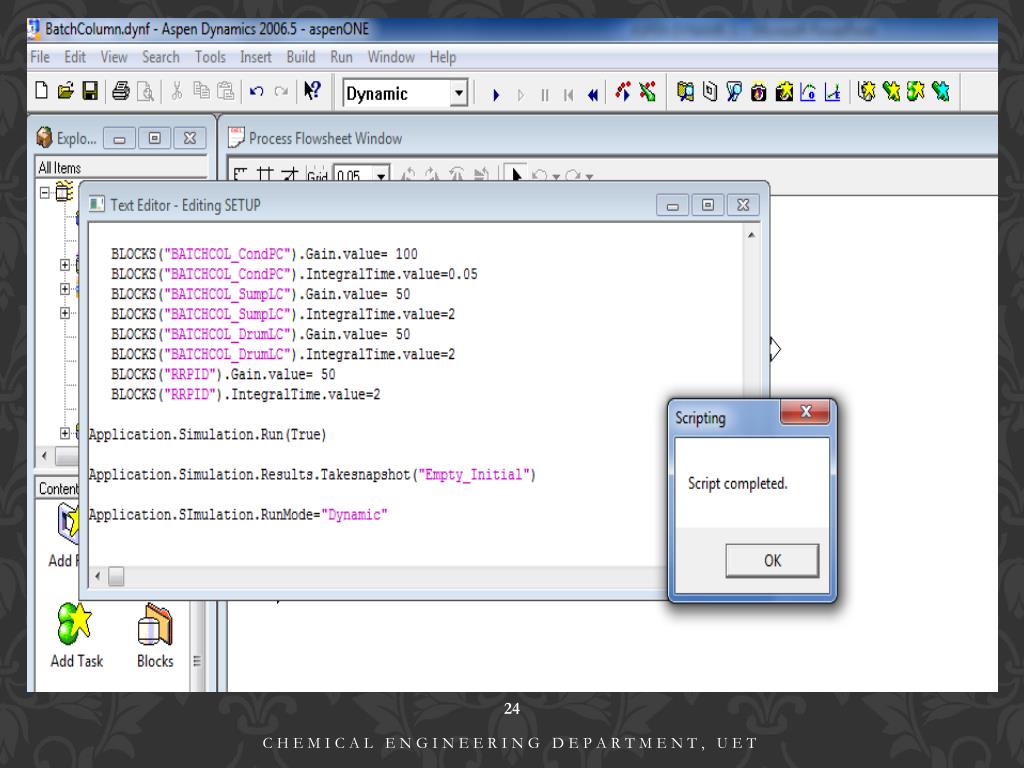Restart the simulation
The width and height of the screenshot is (1024, 768).
569,95
